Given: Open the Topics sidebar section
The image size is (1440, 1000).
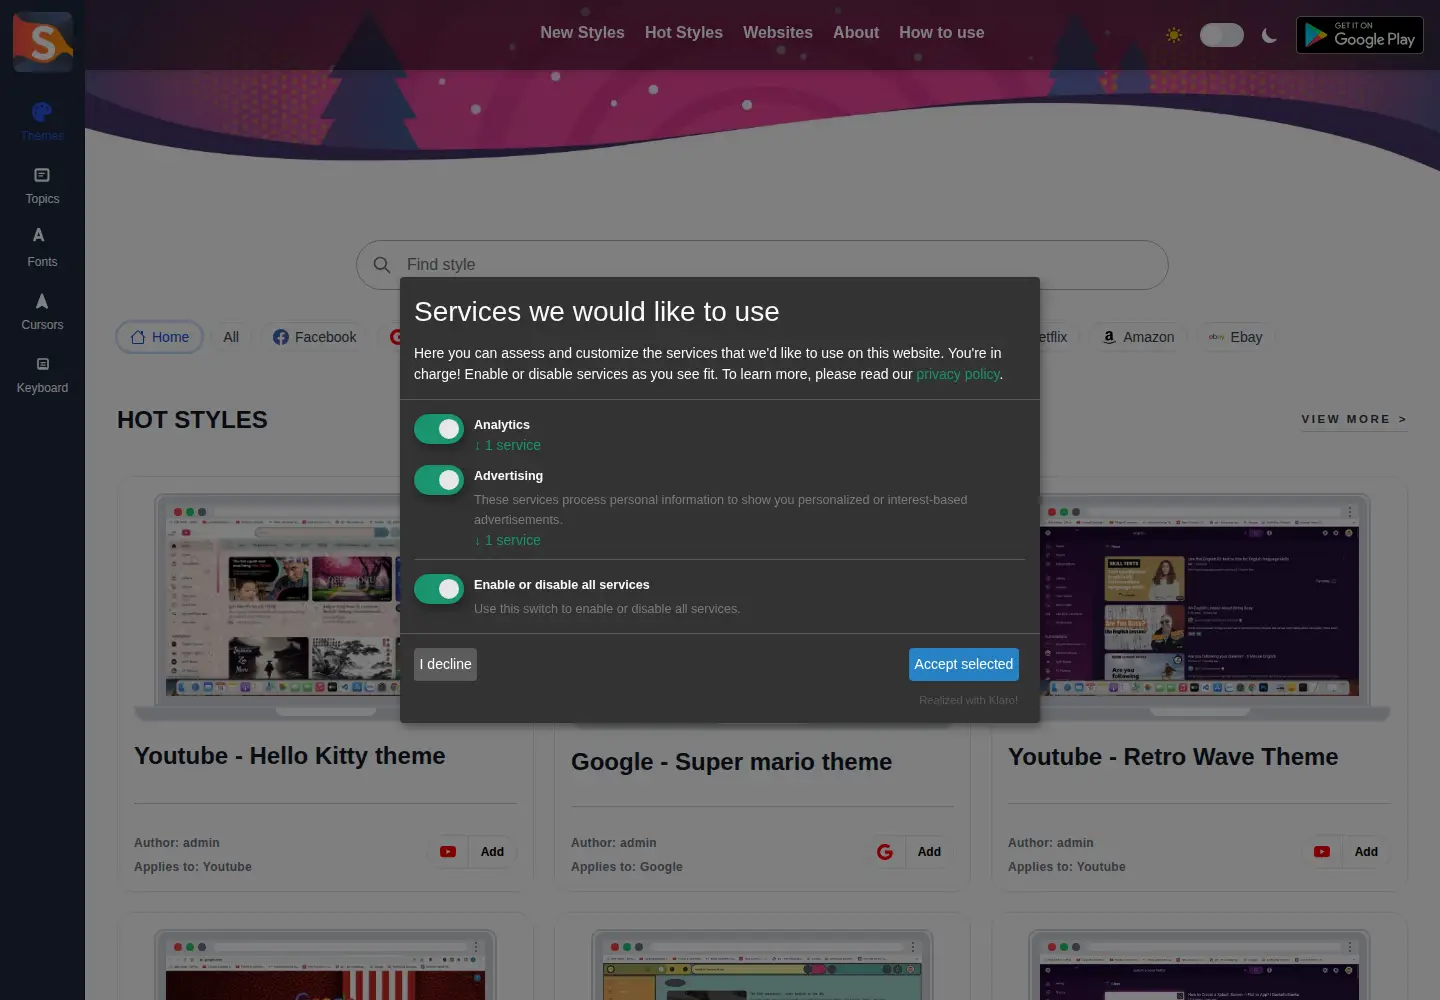Looking at the screenshot, I should tap(42, 186).
